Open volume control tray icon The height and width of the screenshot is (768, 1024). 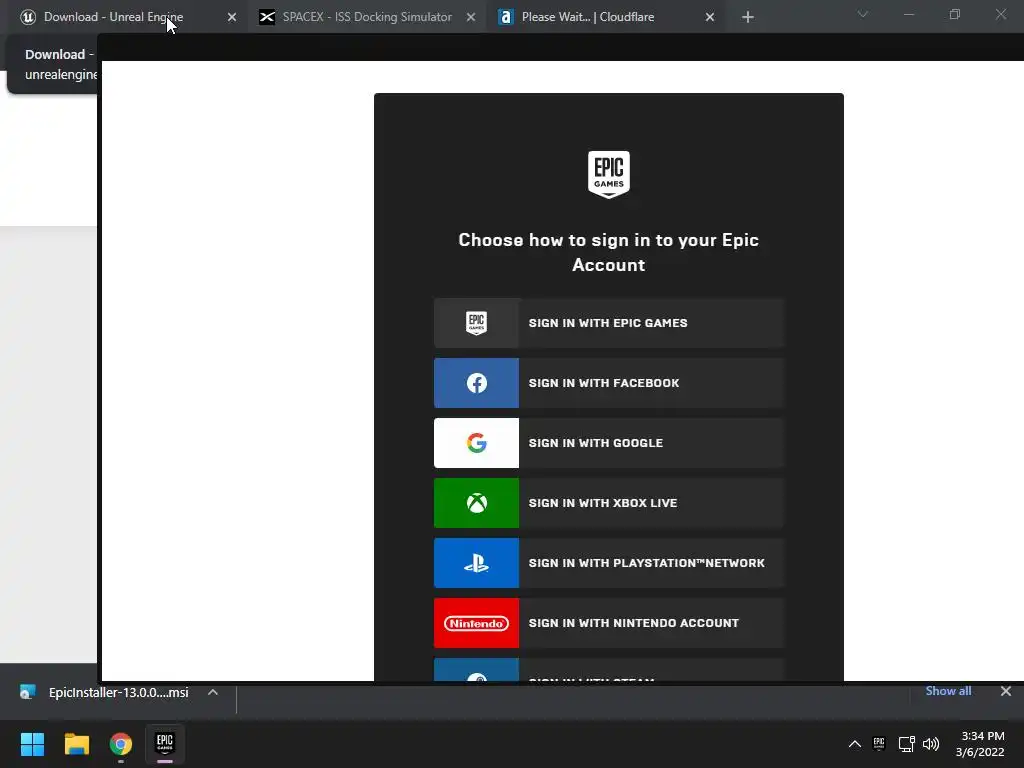coord(931,744)
